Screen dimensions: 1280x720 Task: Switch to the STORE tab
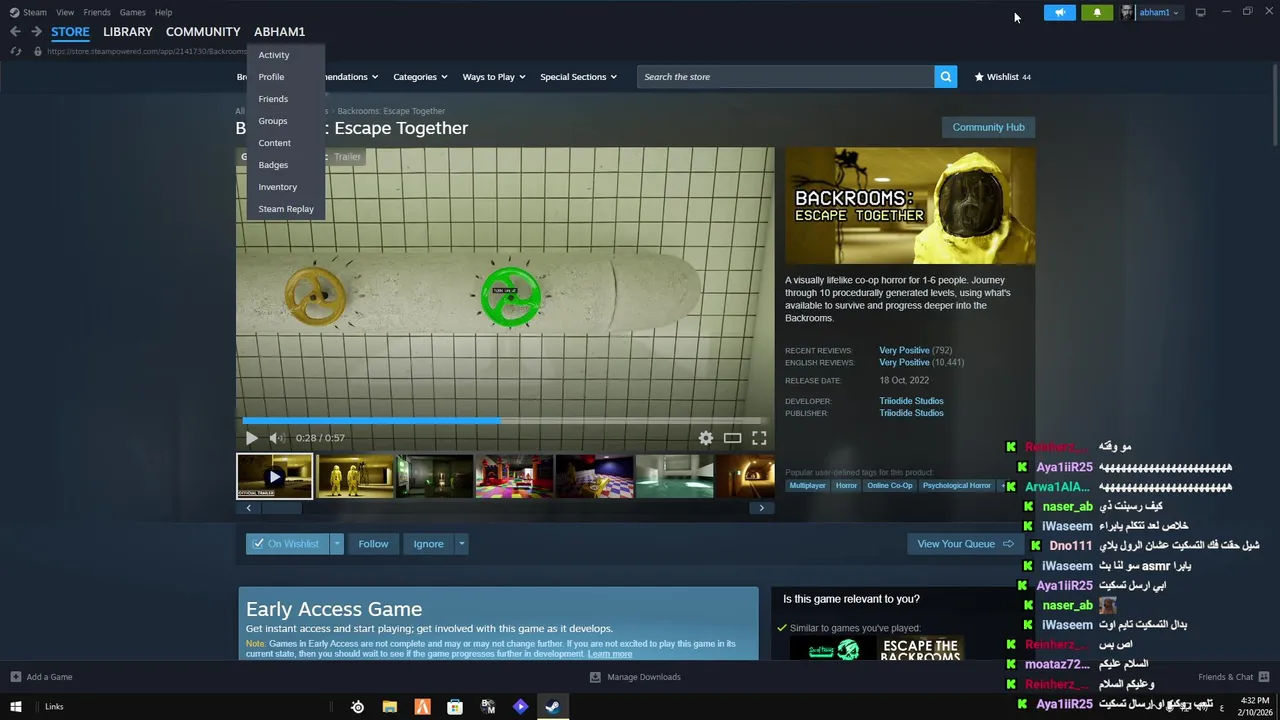point(70,32)
